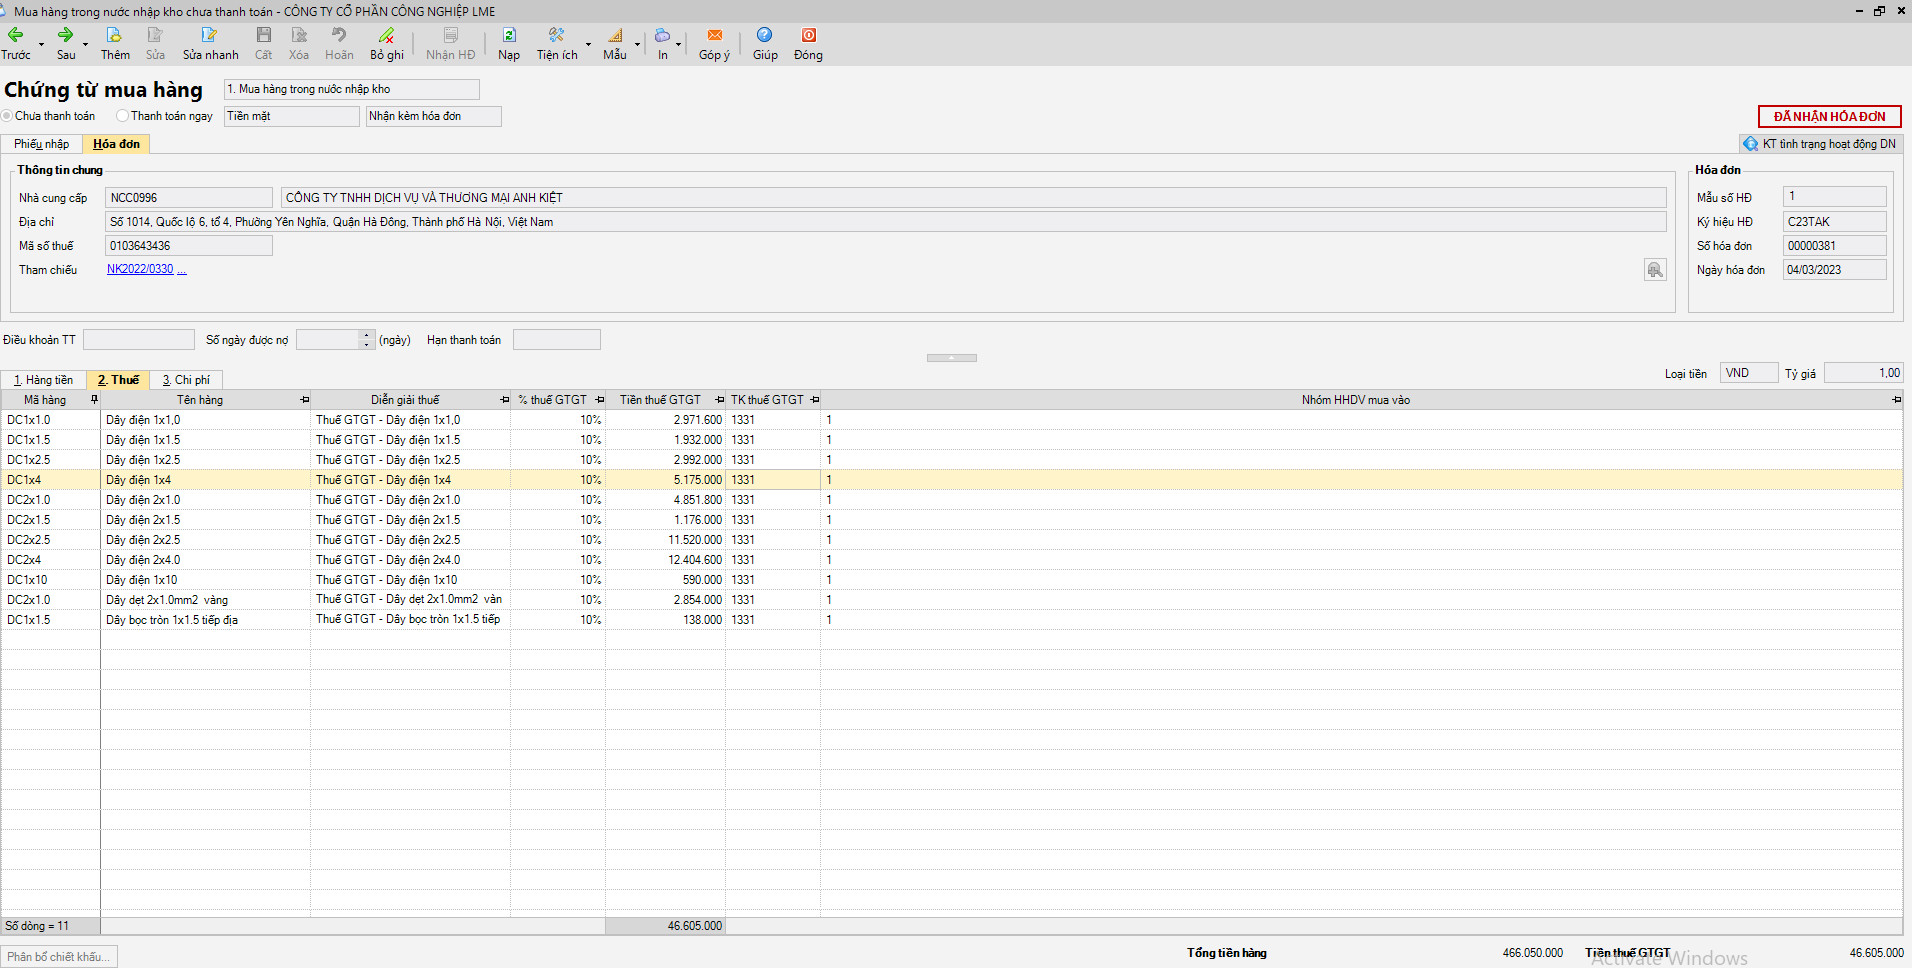The image size is (1912, 968).
Task: Open the Loại tiền VND combo
Action: (x=1749, y=373)
